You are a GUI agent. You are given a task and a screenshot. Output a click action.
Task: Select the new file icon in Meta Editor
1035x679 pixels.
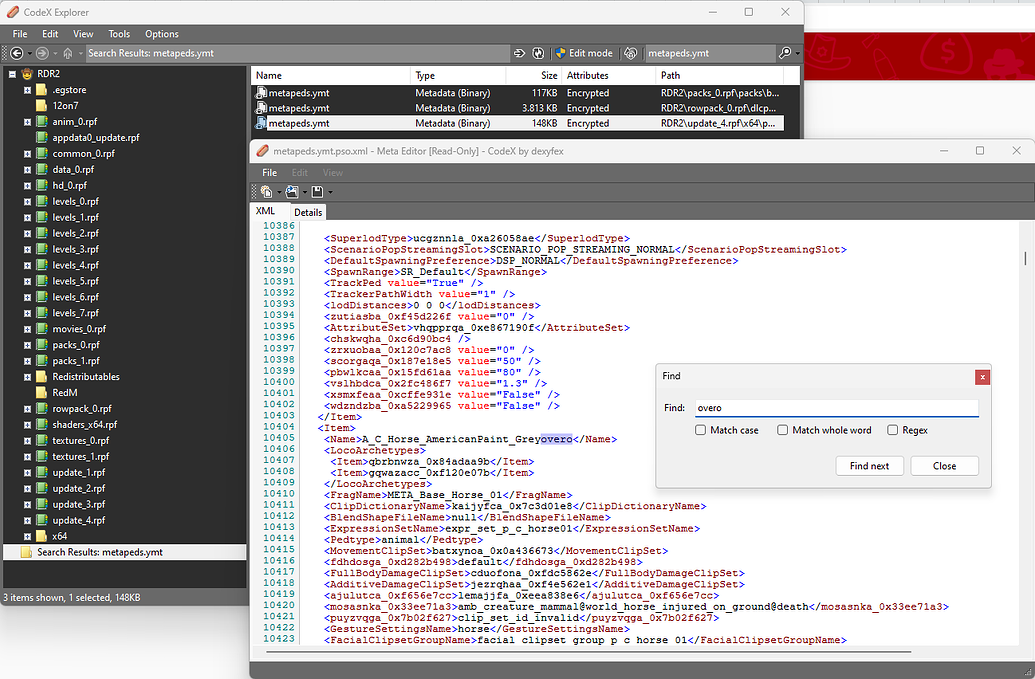pos(267,190)
